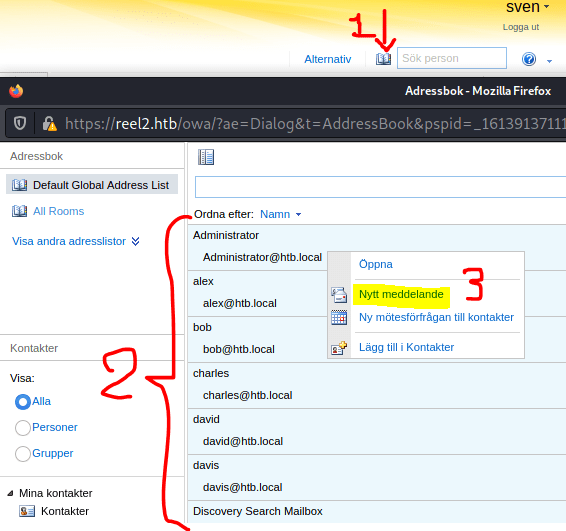Select the Discovery Search Mailbox entry

(258, 511)
